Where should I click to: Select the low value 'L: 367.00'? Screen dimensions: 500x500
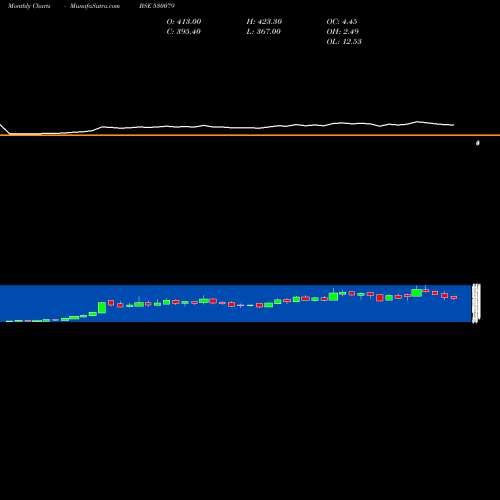[x=263, y=32]
